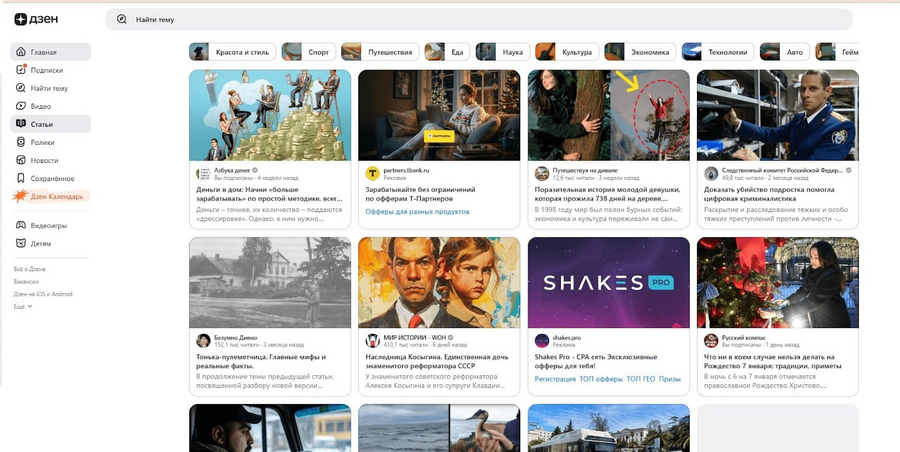This screenshot has width=900, height=452.
Task: Click the Сохранённое bookmark icon
Action: pos(21,178)
